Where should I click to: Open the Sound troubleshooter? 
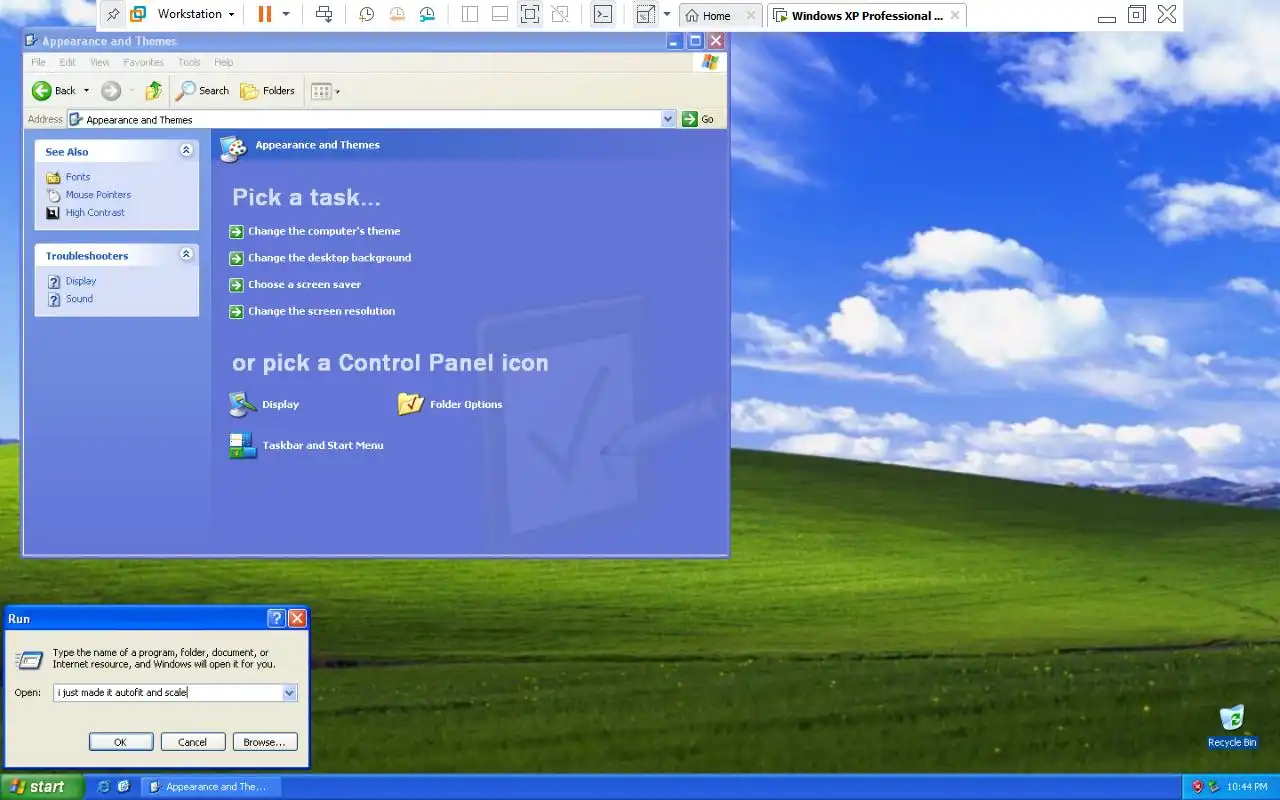(x=79, y=299)
